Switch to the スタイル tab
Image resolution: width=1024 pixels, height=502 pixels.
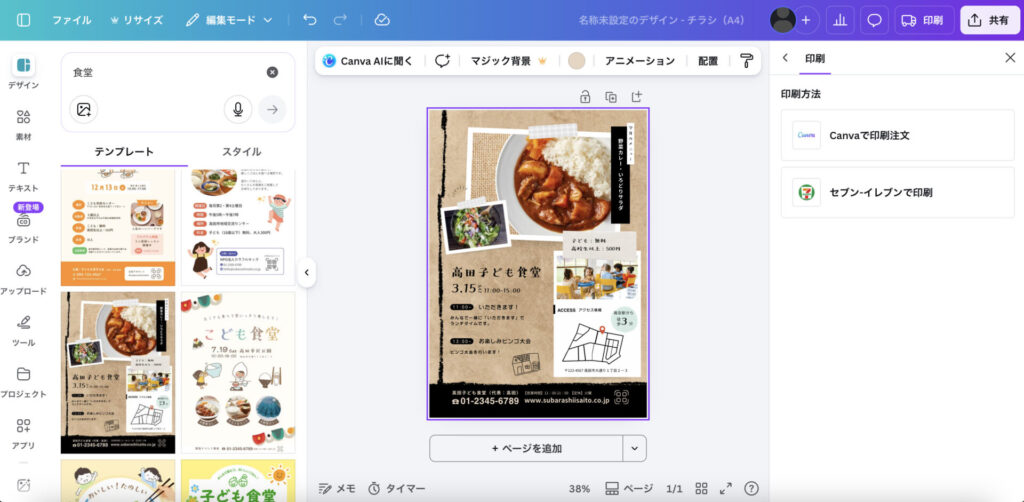tap(241, 152)
